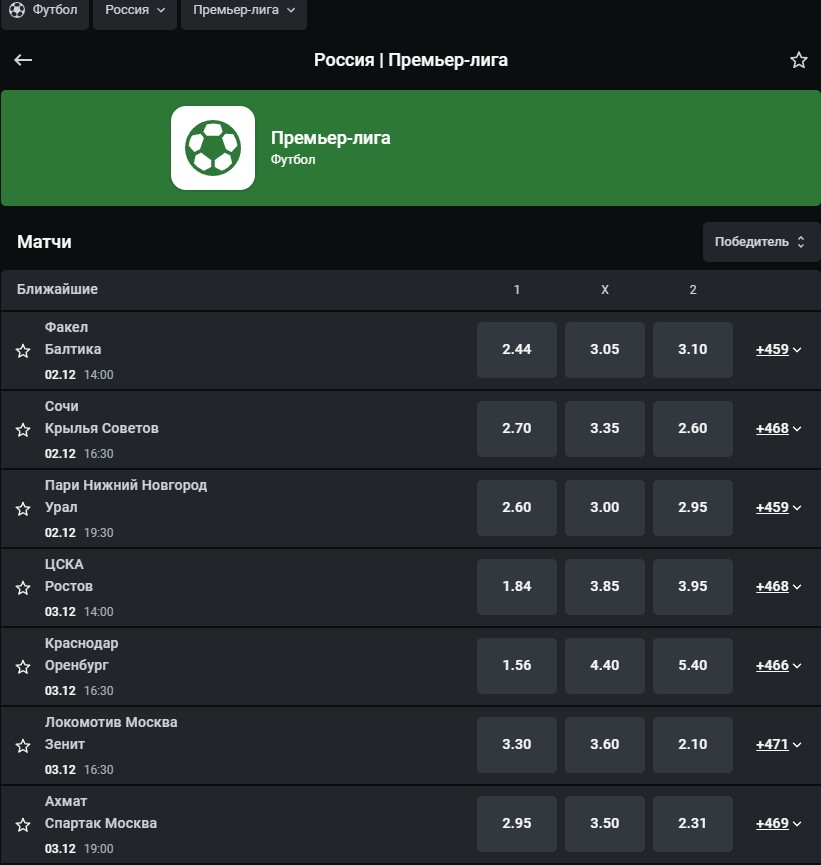This screenshot has height=865, width=821.
Task: Open the Зенит team name
Action: (x=65, y=744)
